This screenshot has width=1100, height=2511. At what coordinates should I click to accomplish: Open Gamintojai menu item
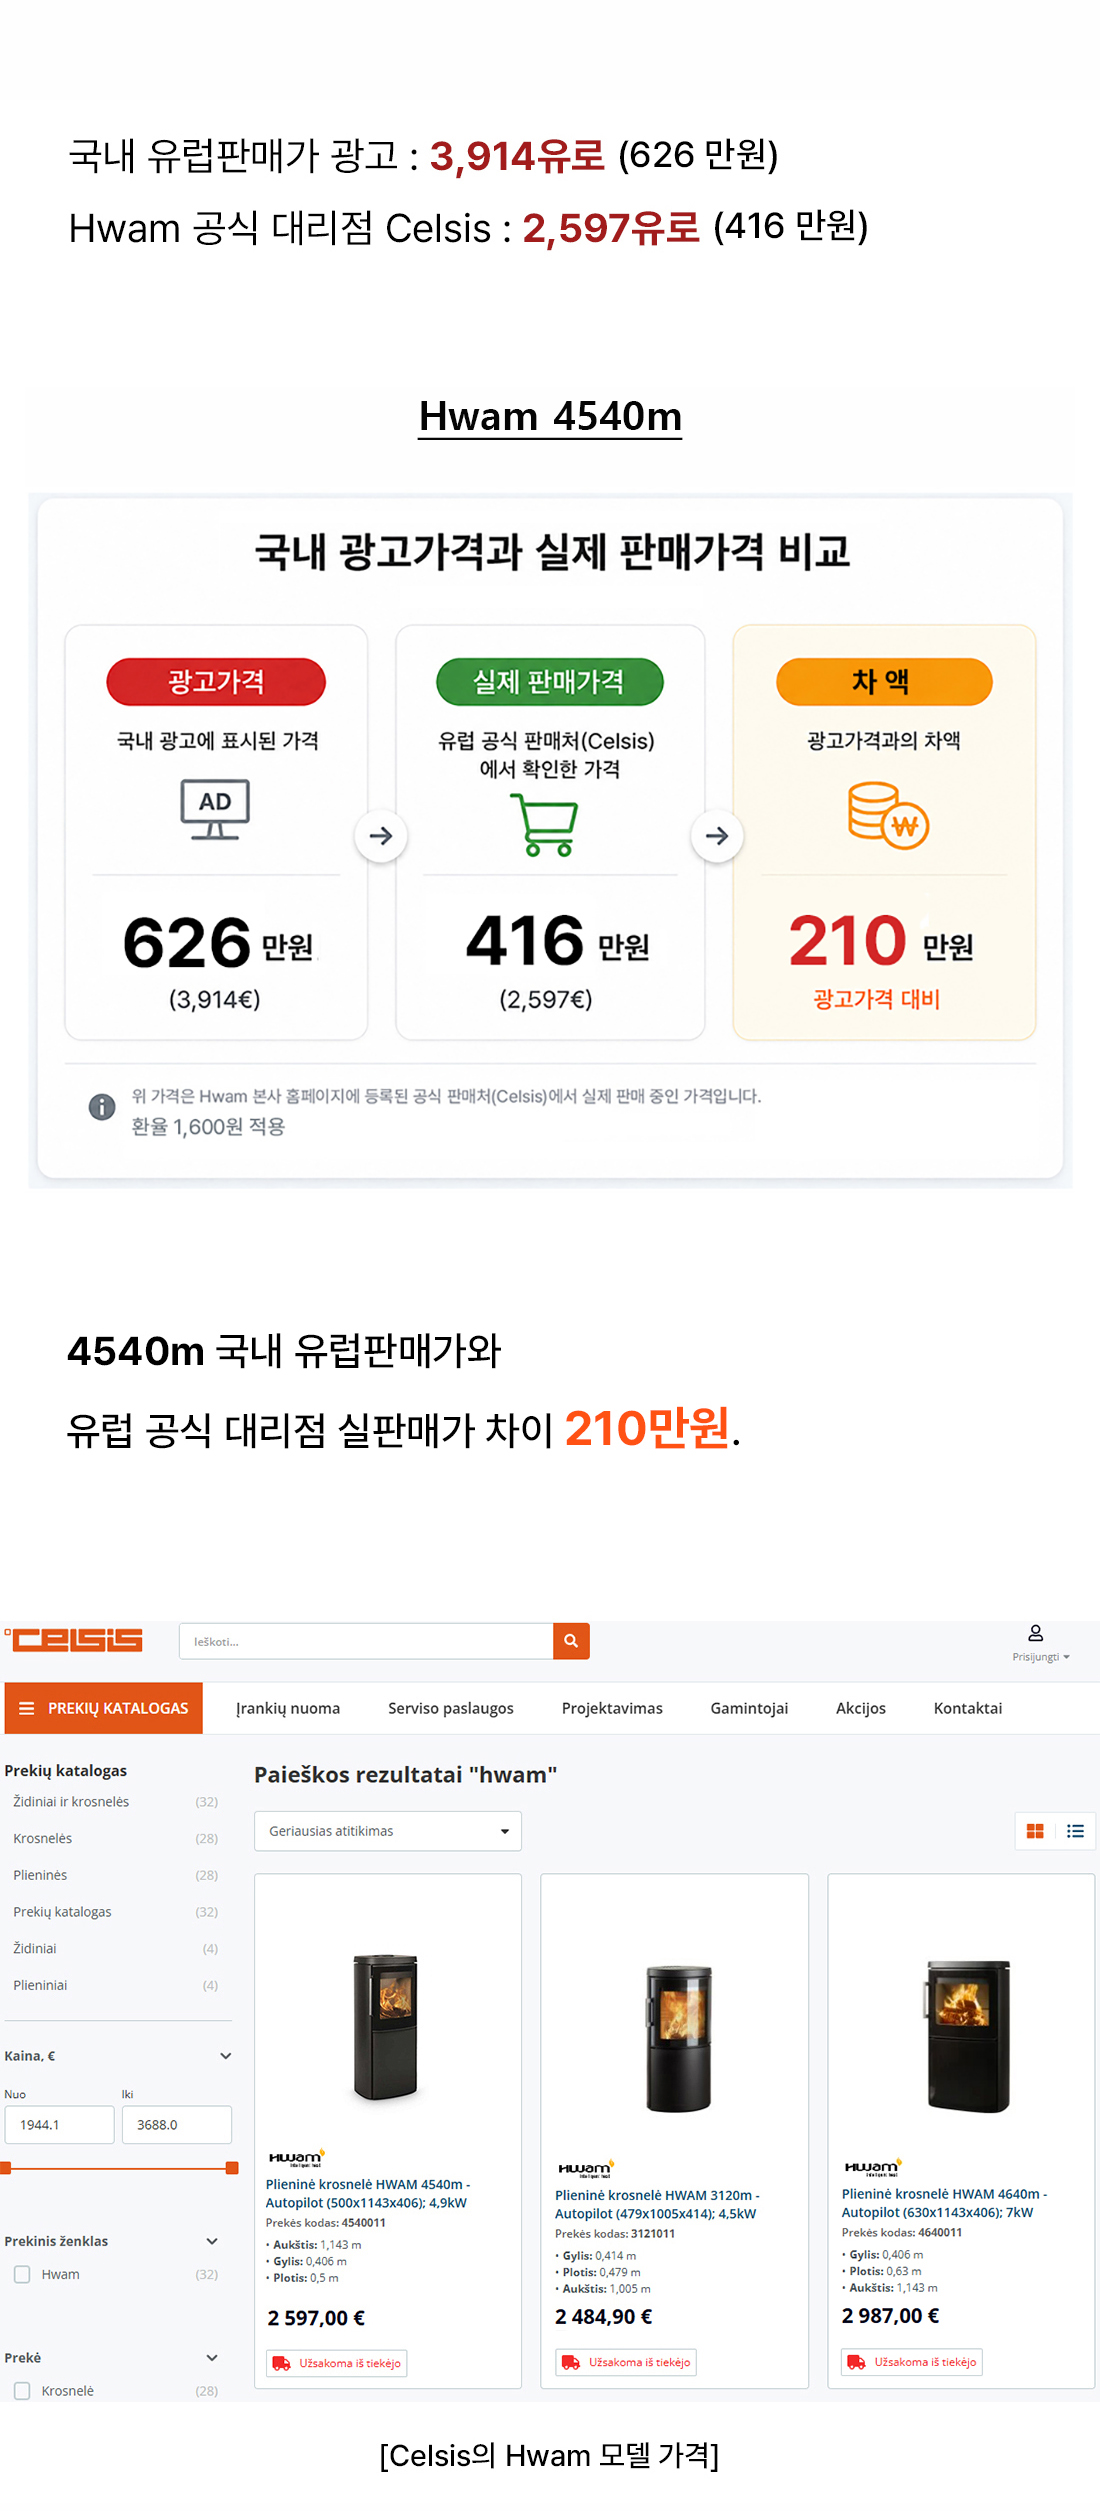tap(749, 1708)
